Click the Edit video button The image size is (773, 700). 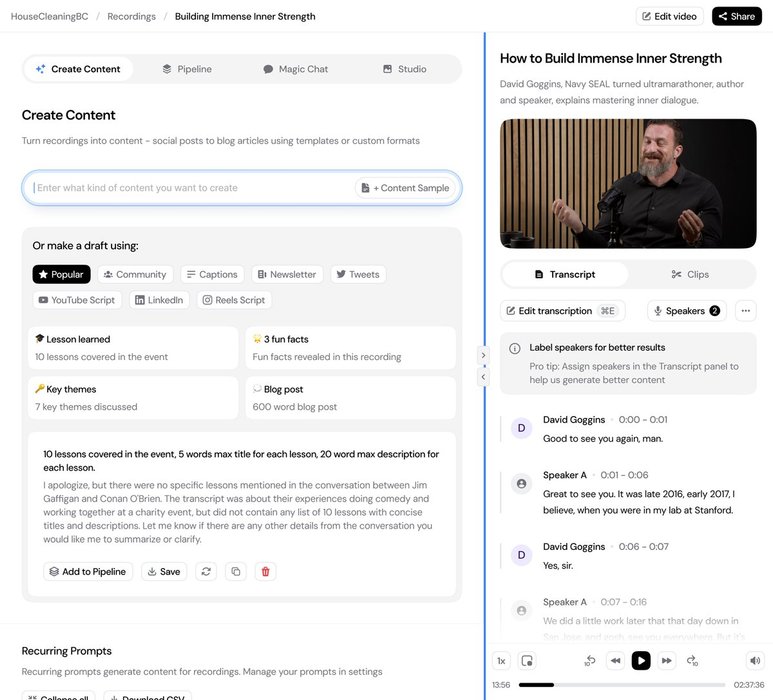click(x=669, y=16)
